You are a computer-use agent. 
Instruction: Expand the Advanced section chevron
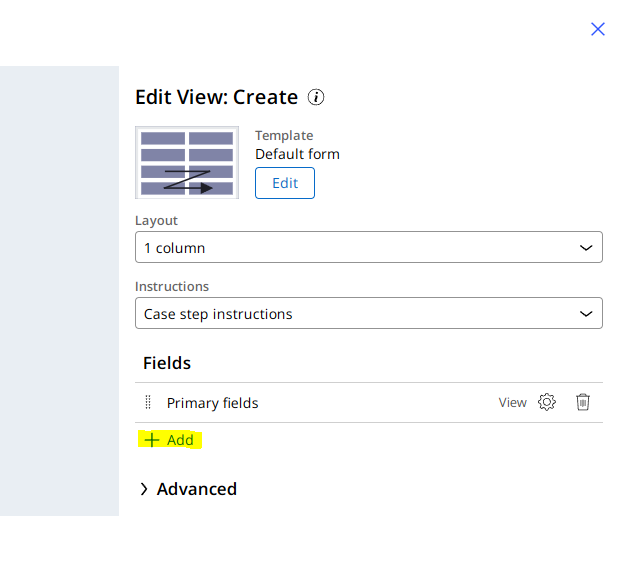144,489
